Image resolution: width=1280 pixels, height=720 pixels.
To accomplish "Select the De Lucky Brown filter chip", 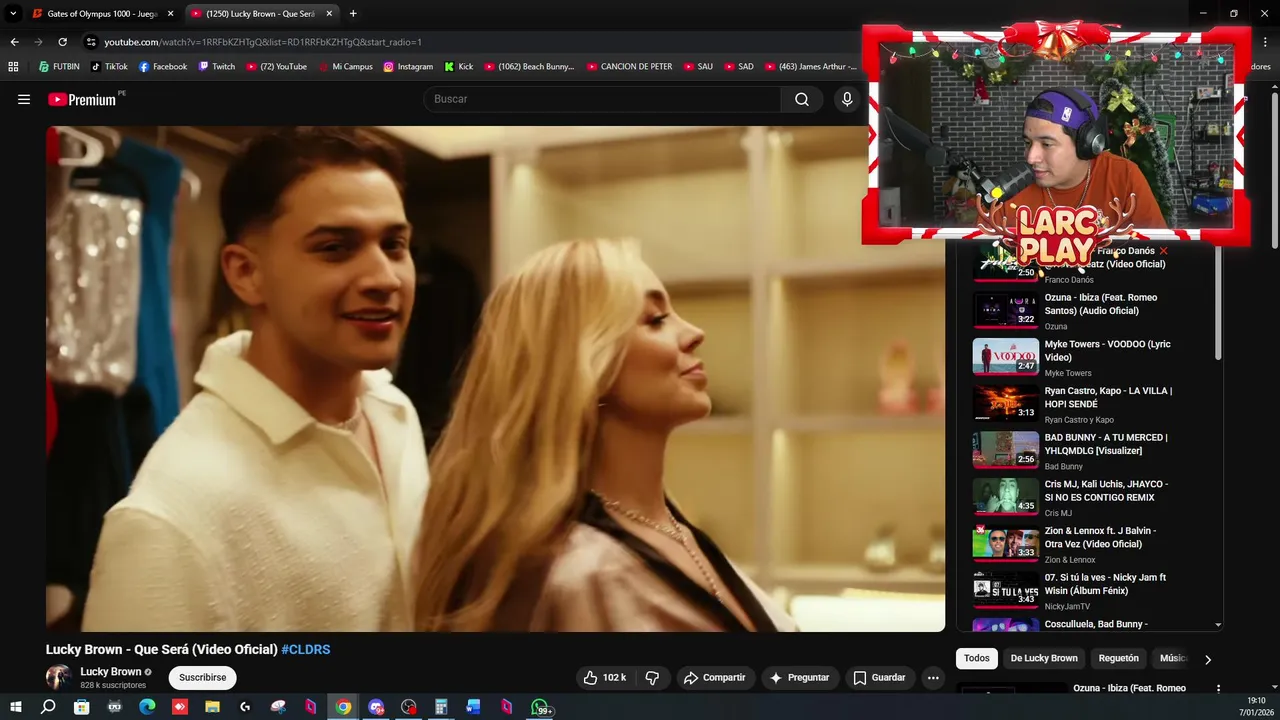I will click(x=1044, y=658).
